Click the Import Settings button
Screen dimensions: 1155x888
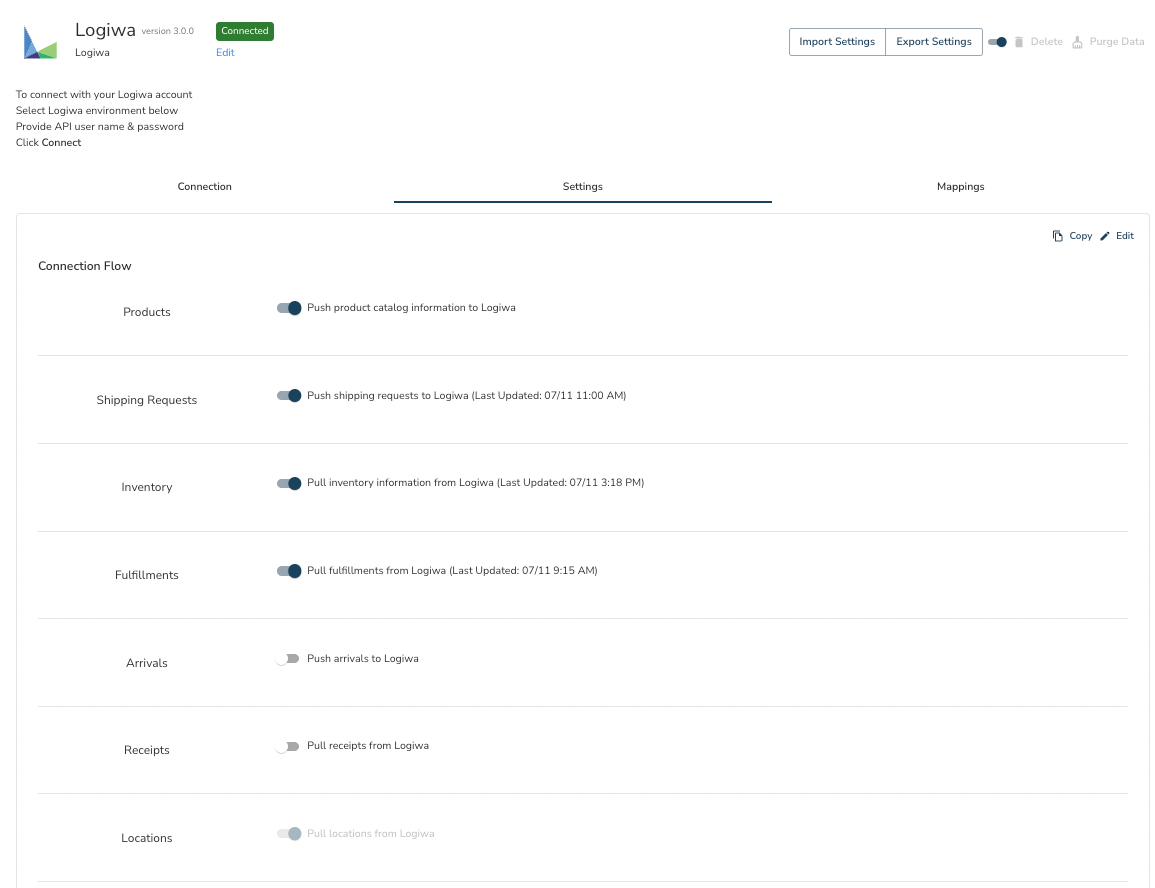tap(837, 42)
